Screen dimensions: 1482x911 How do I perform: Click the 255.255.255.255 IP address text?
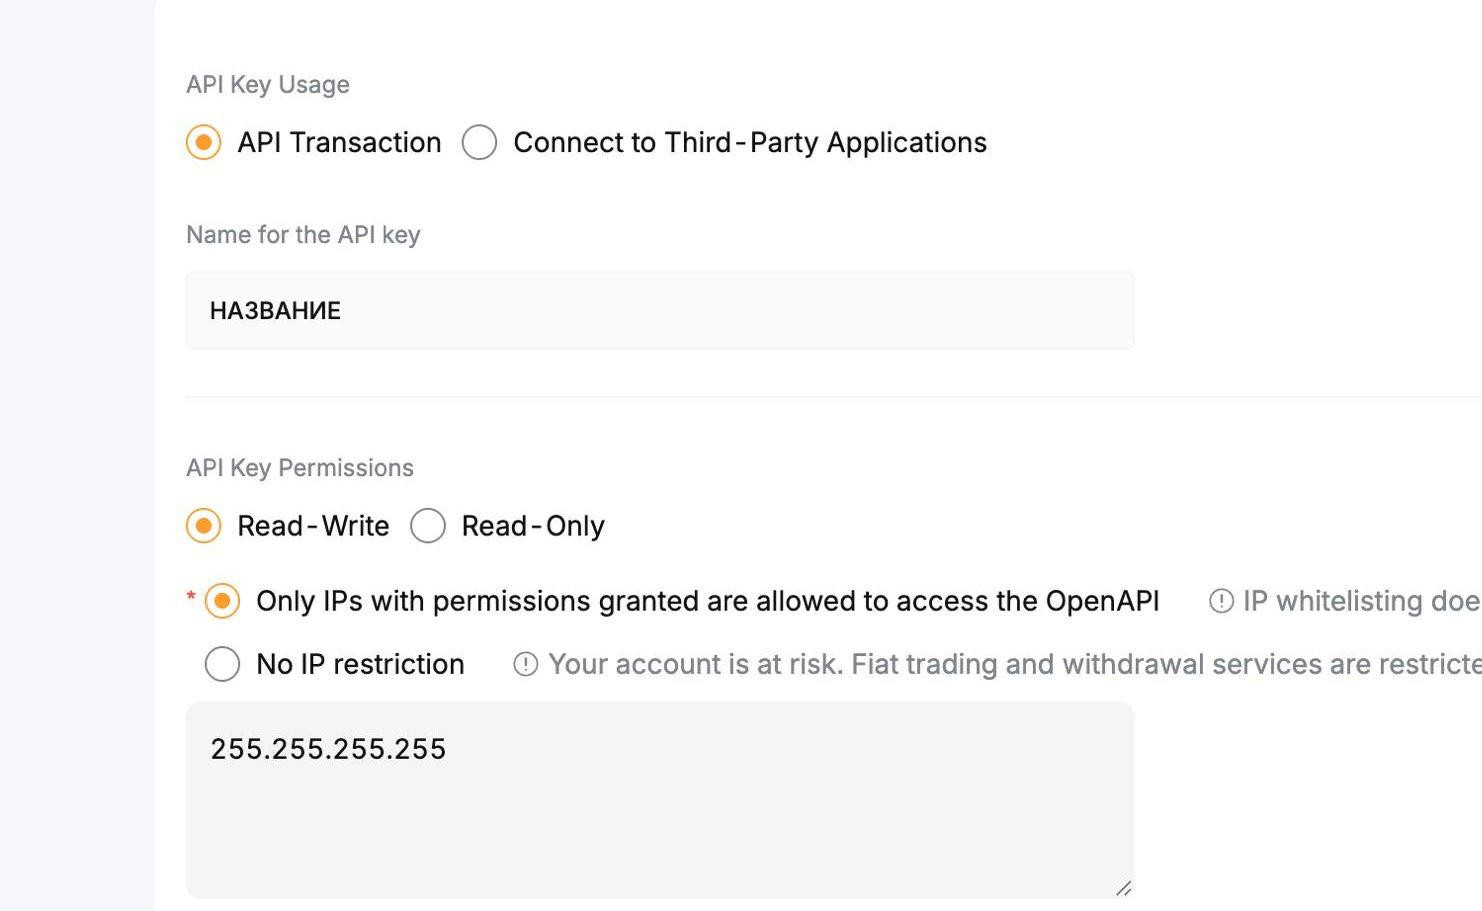click(x=328, y=749)
